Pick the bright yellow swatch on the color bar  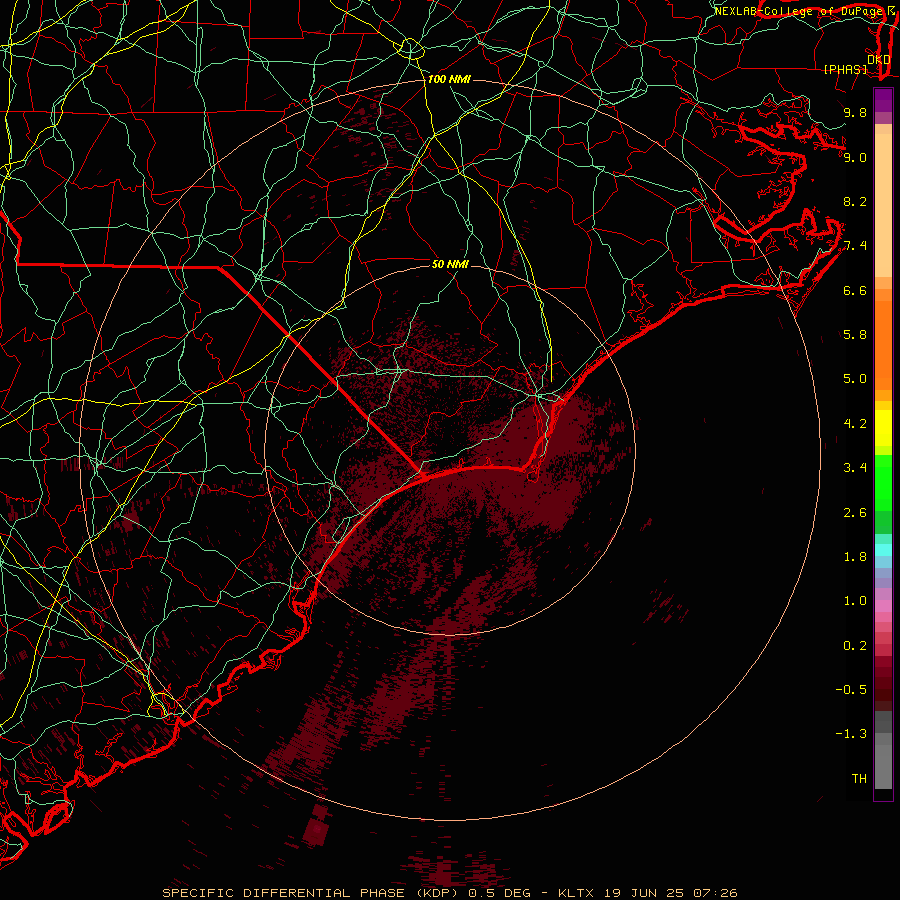[x=883, y=428]
